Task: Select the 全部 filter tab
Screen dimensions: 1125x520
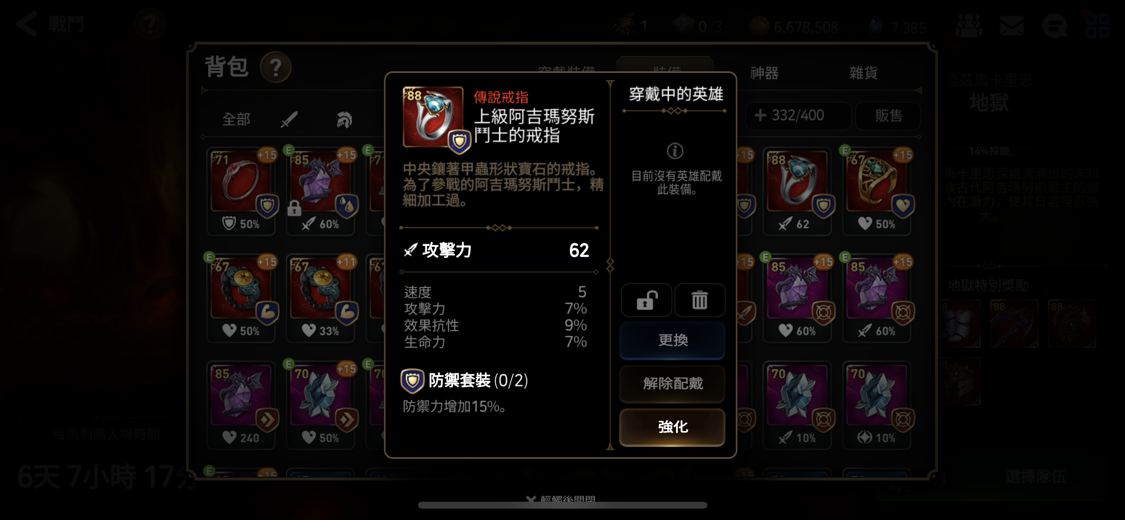Action: point(236,119)
